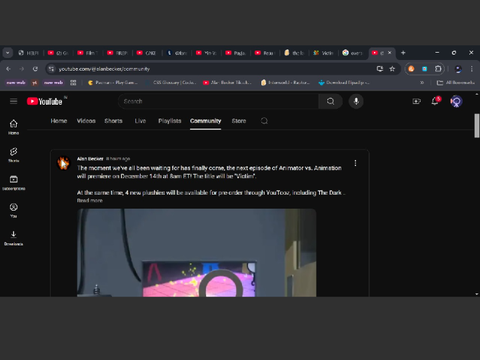This screenshot has width=480, height=360.
Task: Open the three-dot menu on Alan Becker's post
Action: point(355,163)
